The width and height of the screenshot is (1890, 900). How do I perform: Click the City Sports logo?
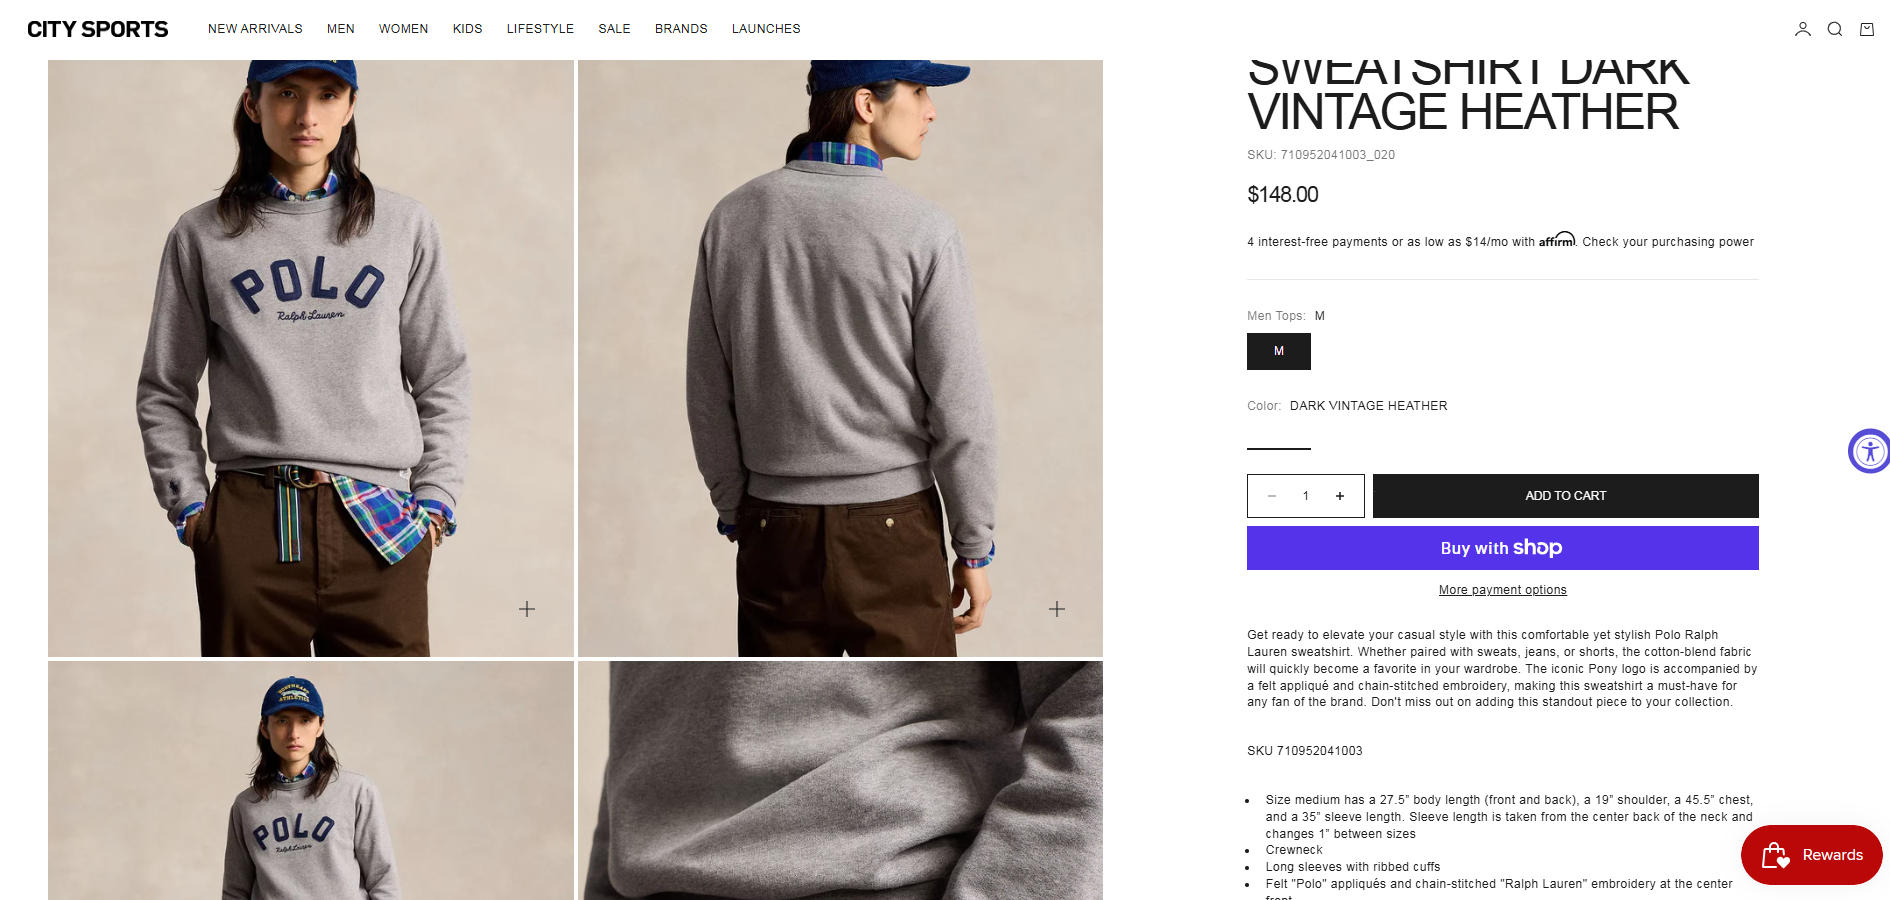[x=97, y=29]
